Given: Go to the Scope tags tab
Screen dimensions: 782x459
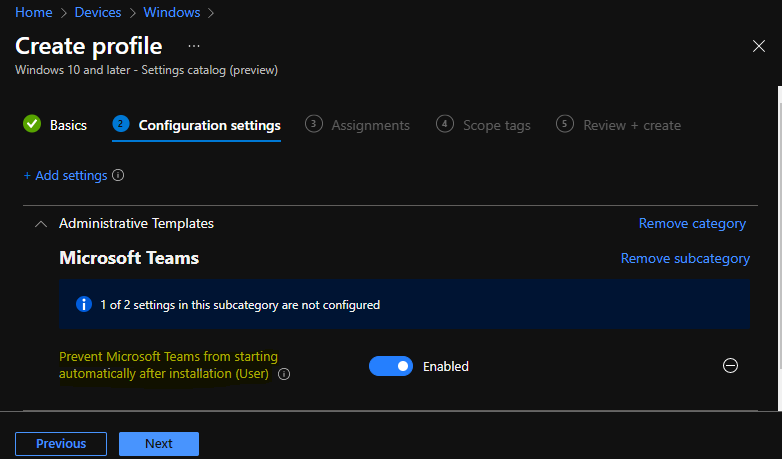Looking at the screenshot, I should (483, 125).
